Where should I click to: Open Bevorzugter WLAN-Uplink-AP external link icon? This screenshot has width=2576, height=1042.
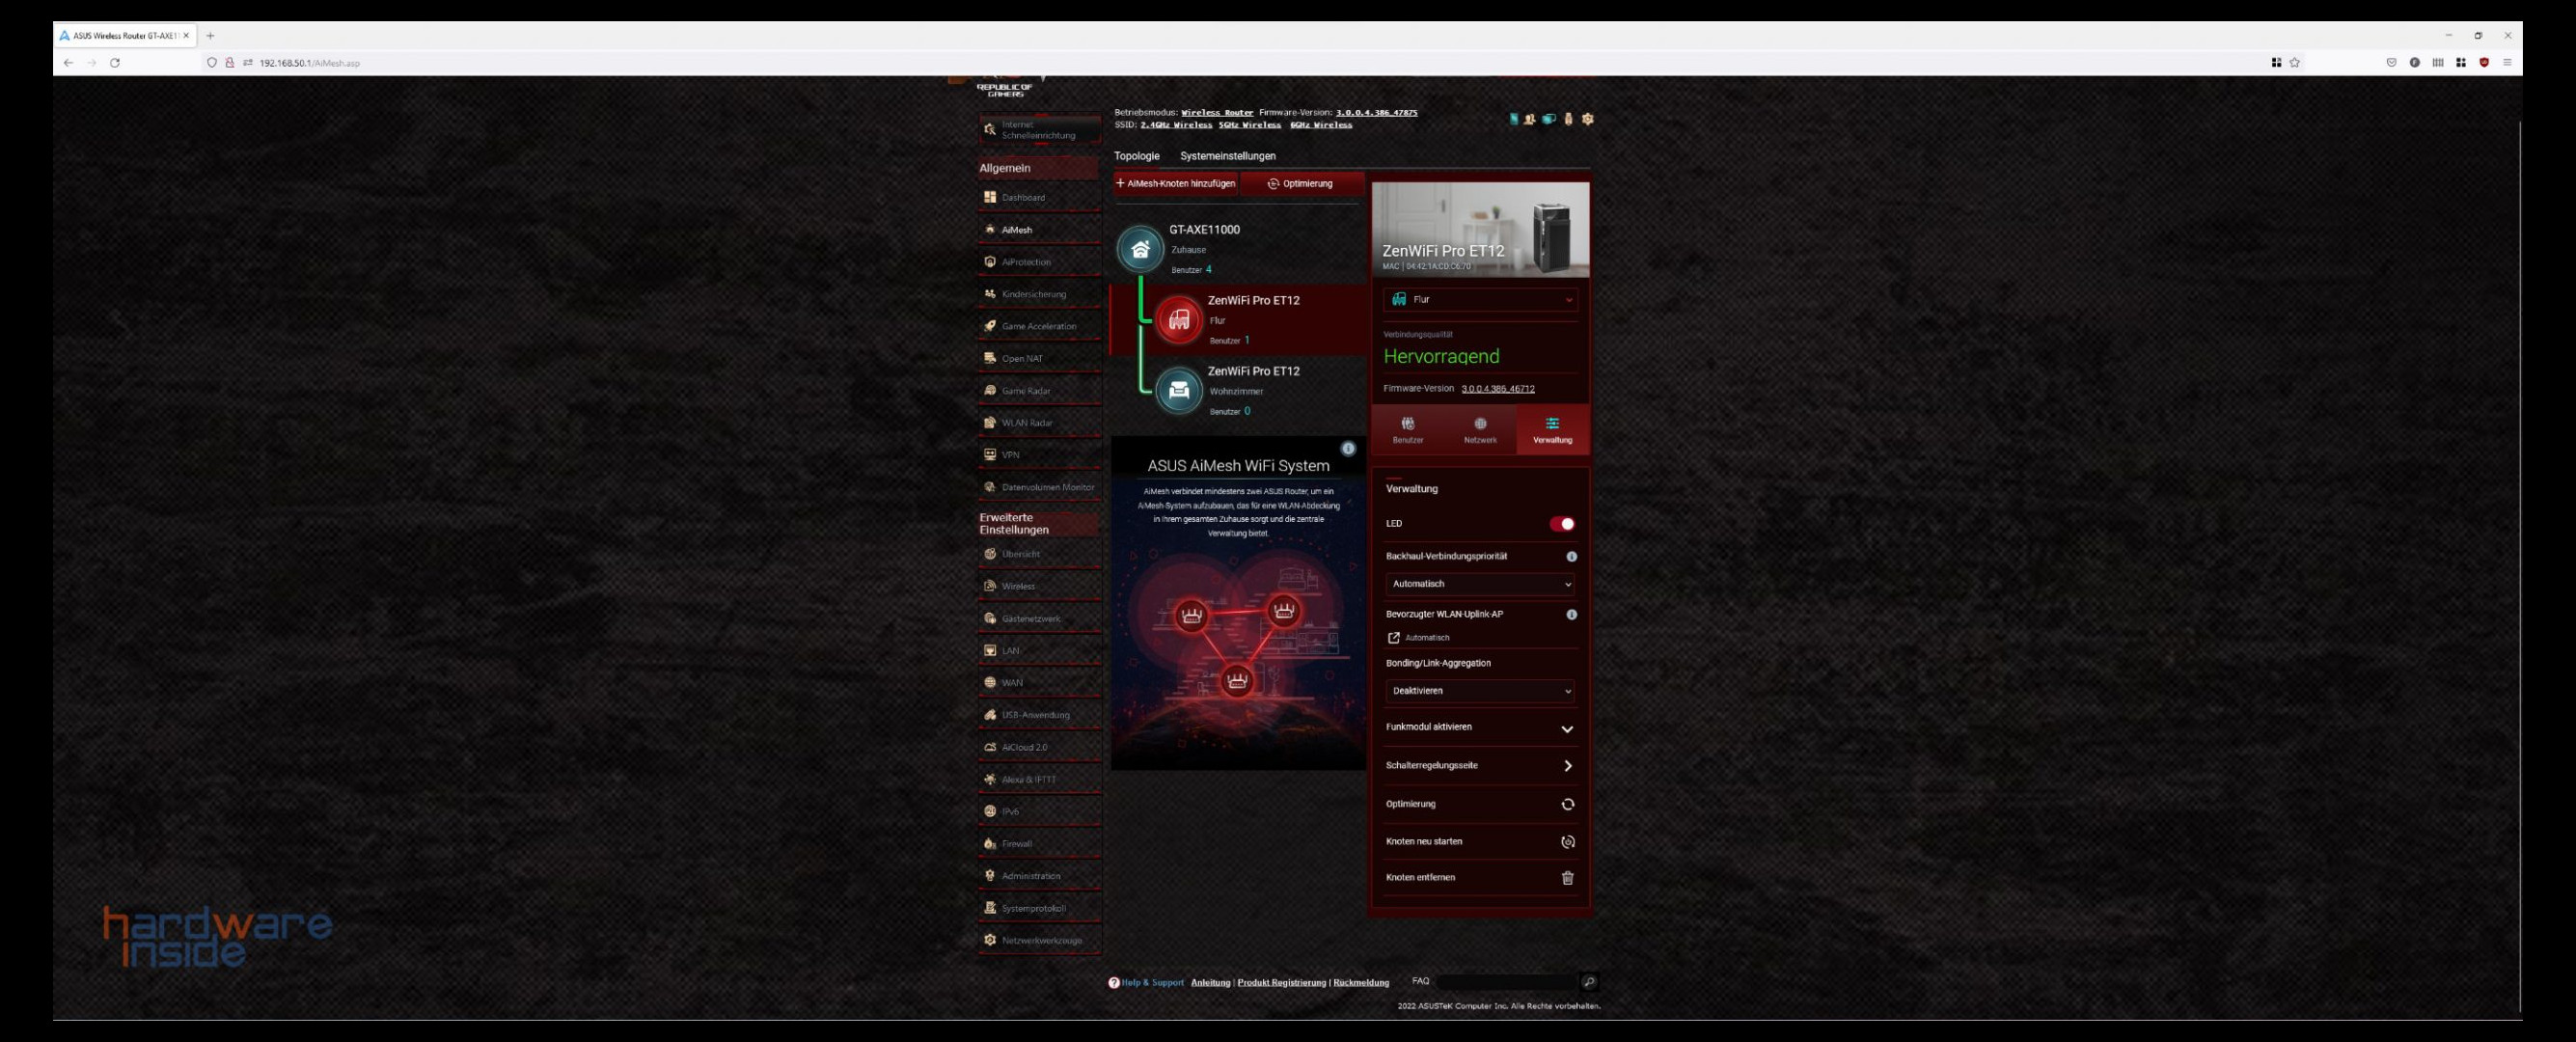[x=1394, y=638]
